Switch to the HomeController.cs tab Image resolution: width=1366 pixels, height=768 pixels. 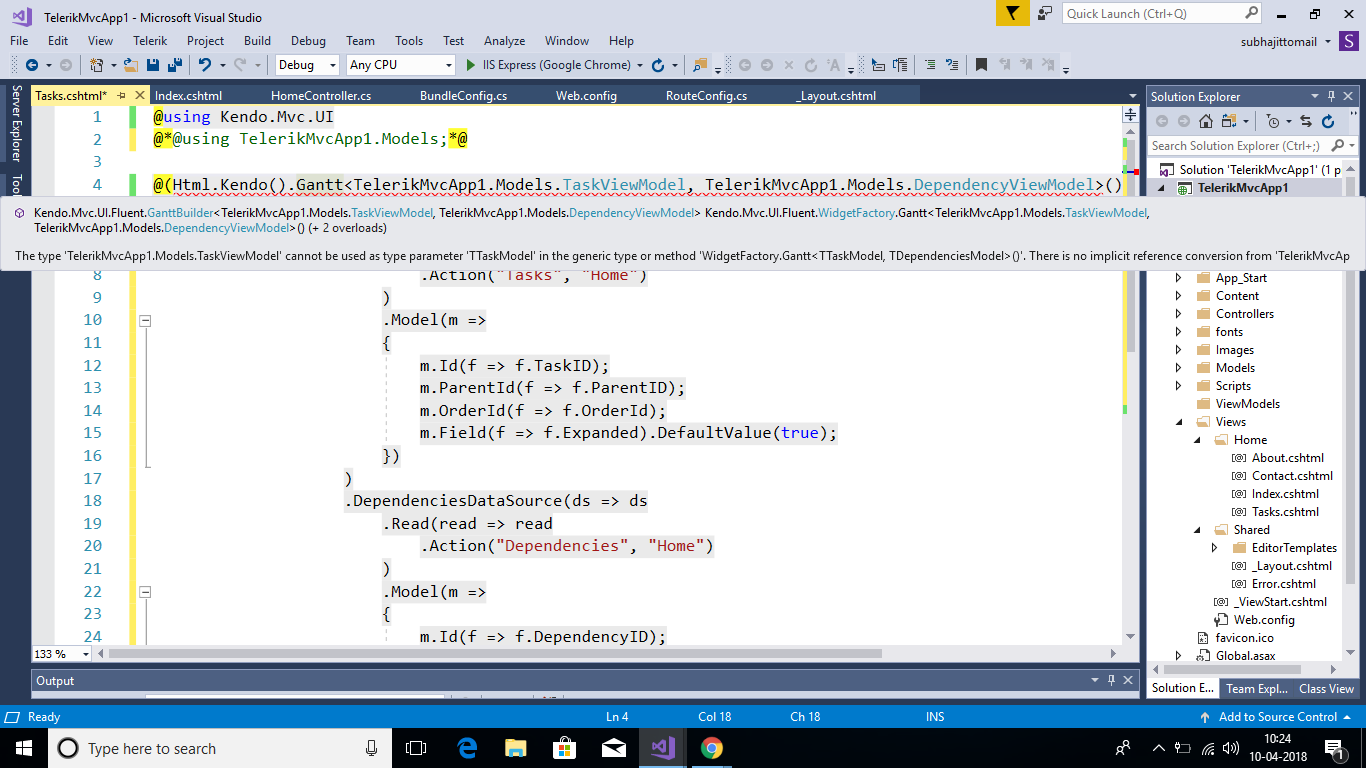tap(321, 96)
